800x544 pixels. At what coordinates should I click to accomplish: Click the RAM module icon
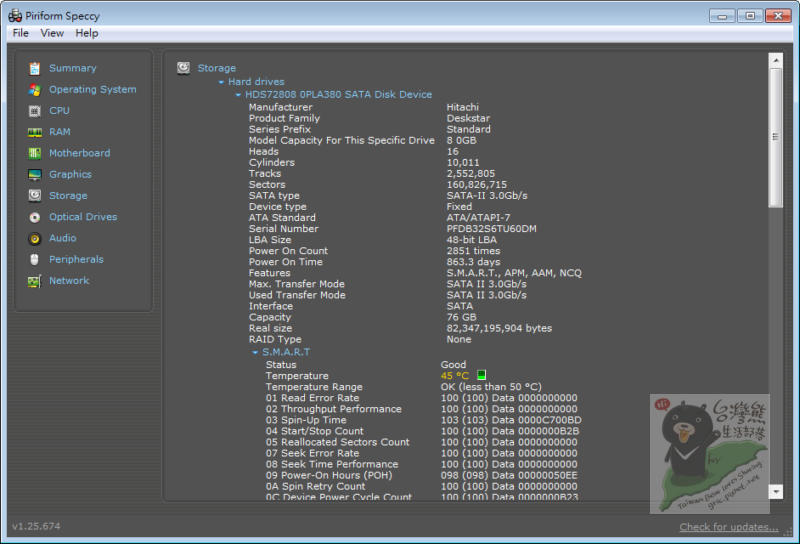(x=35, y=132)
